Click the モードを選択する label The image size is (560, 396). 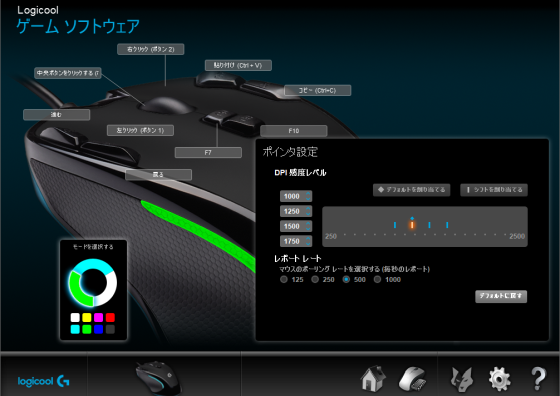[x=93, y=246]
